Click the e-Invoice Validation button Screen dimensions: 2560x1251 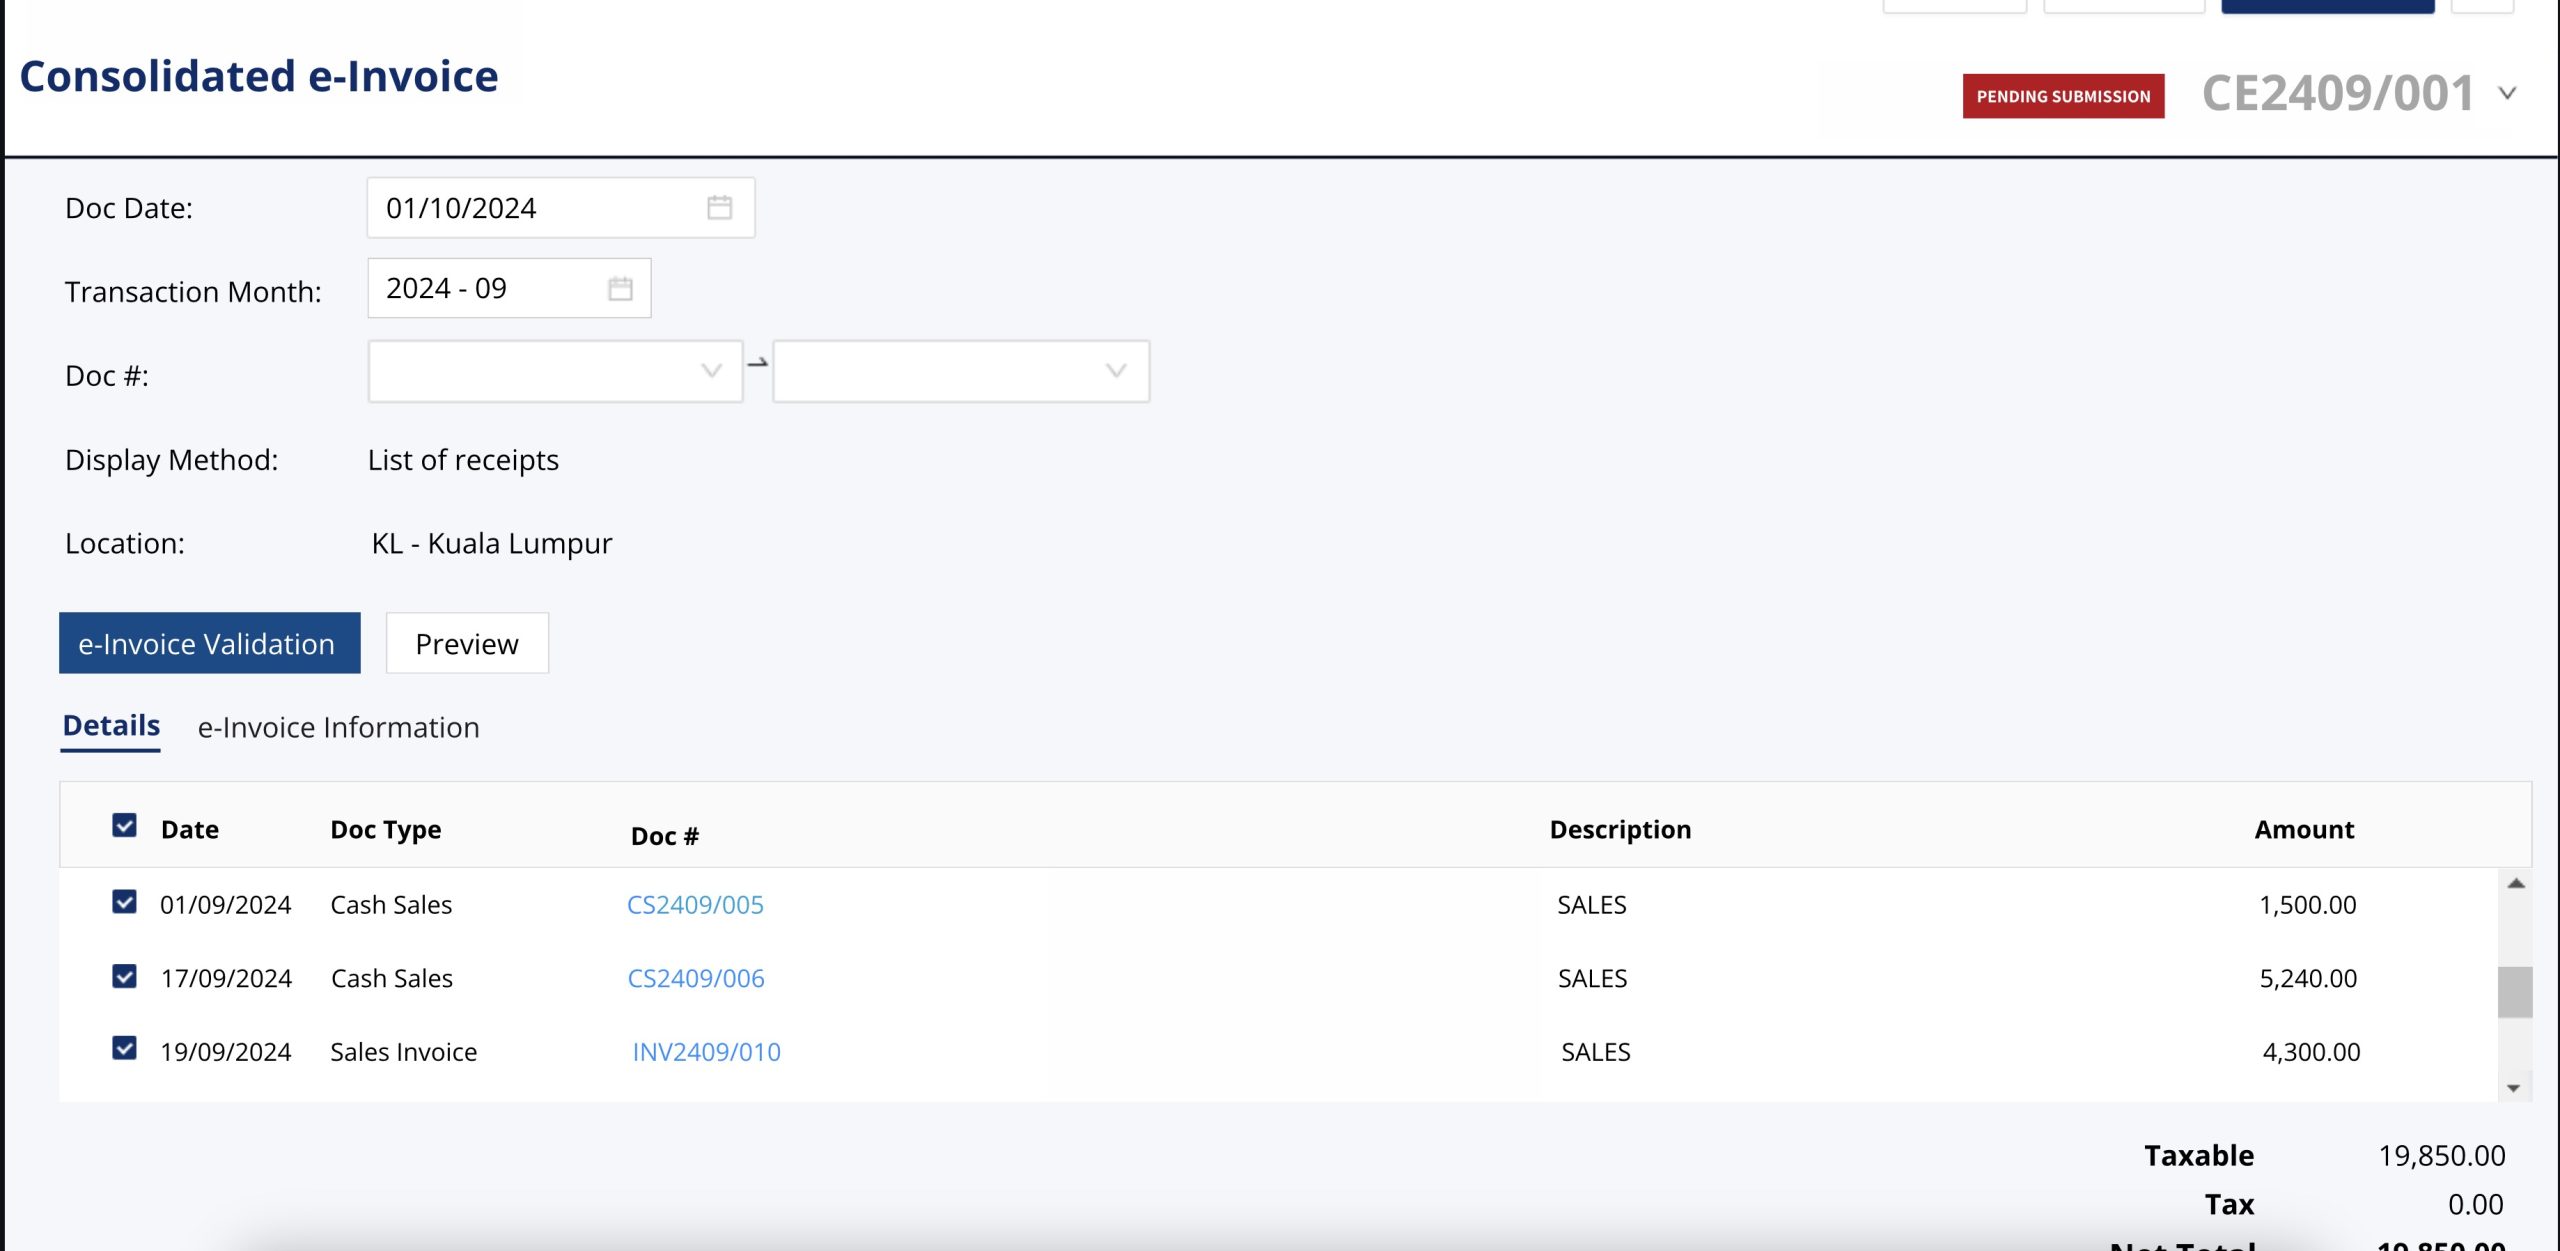click(209, 643)
